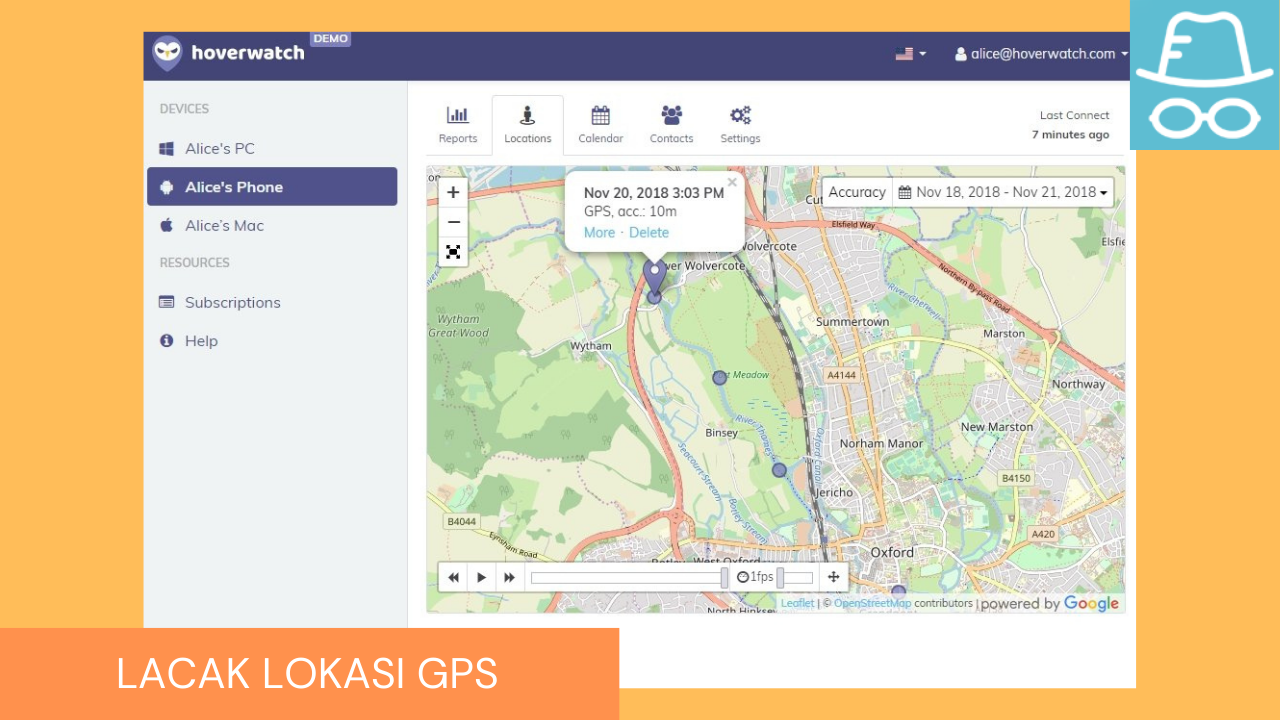The width and height of the screenshot is (1280, 720).
Task: Switch to the Reports tab
Action: pos(458,125)
